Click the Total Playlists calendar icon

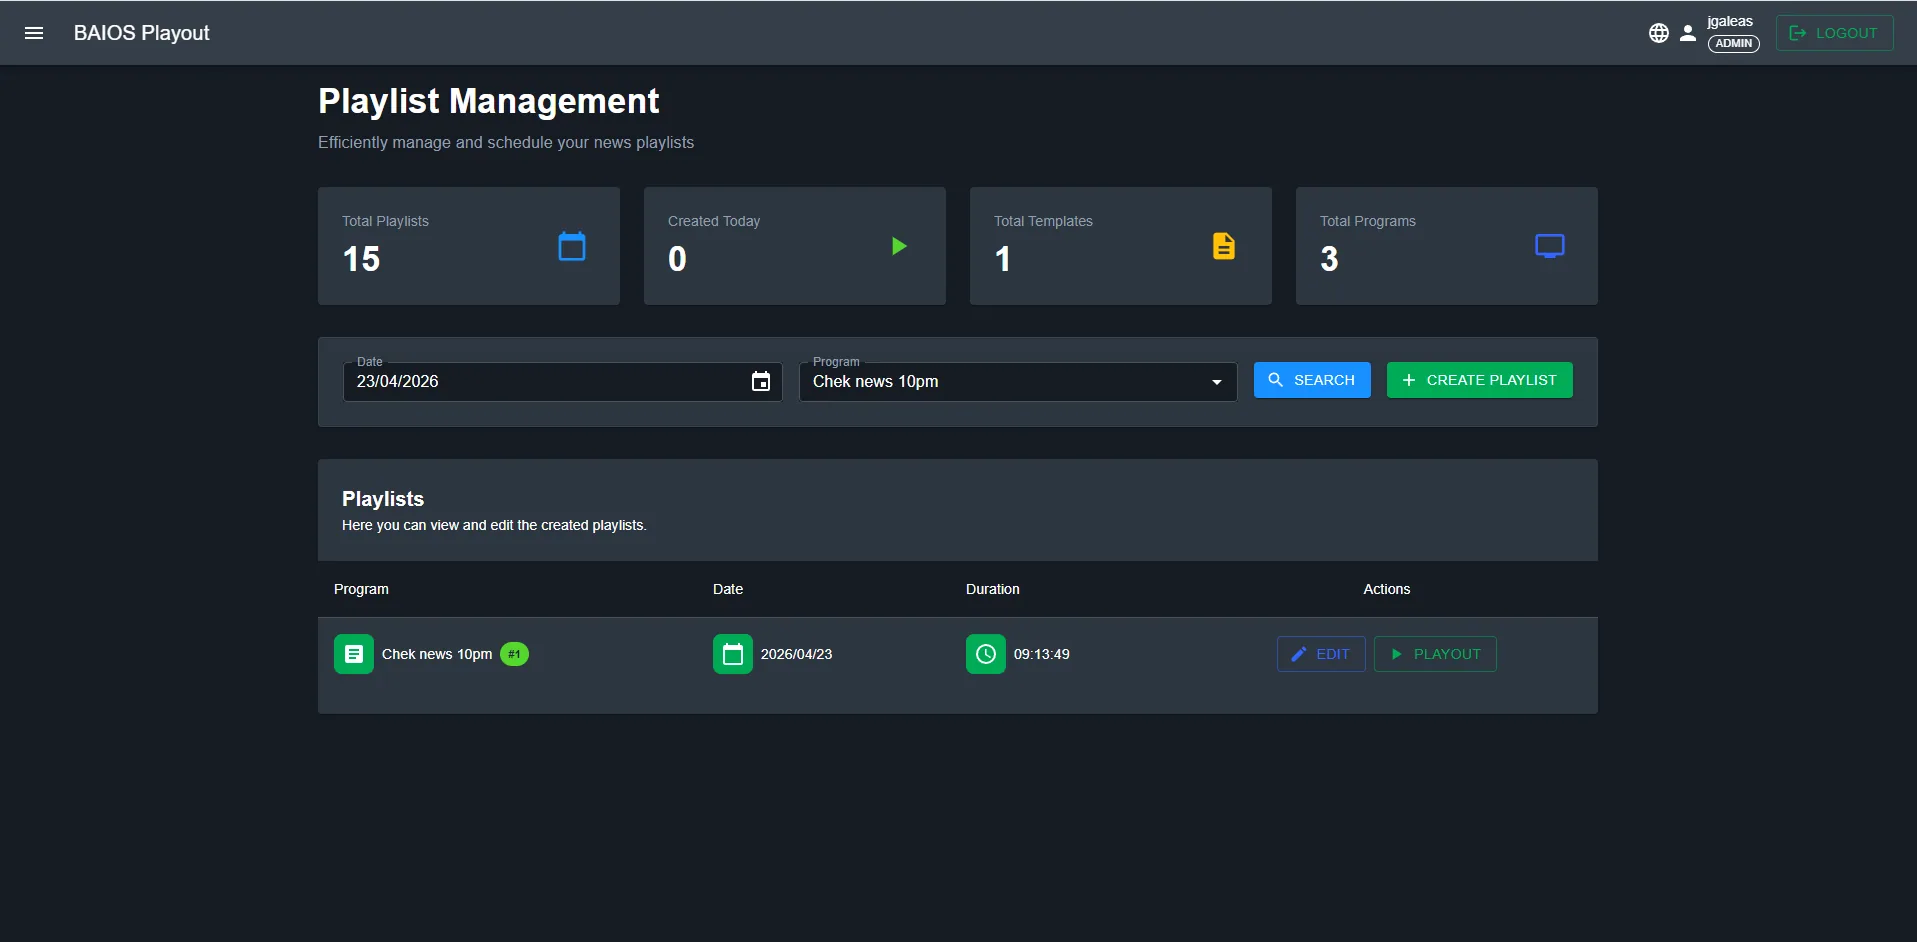572,246
